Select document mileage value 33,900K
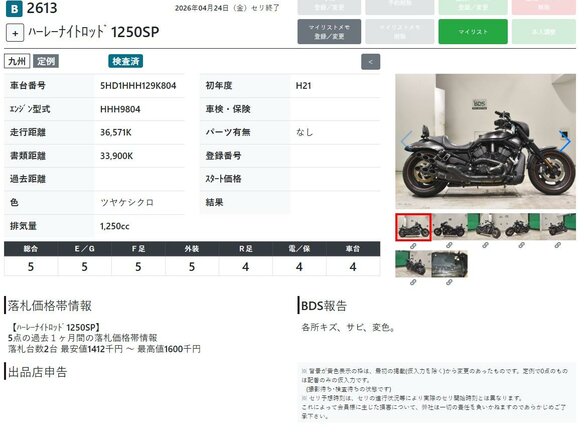 point(116,156)
